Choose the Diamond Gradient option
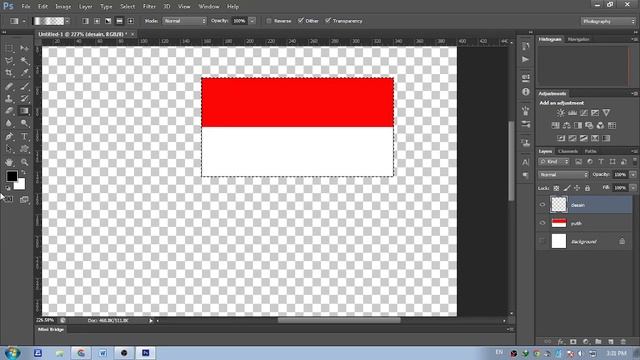Viewport: 640px width, 360px height. click(131, 21)
